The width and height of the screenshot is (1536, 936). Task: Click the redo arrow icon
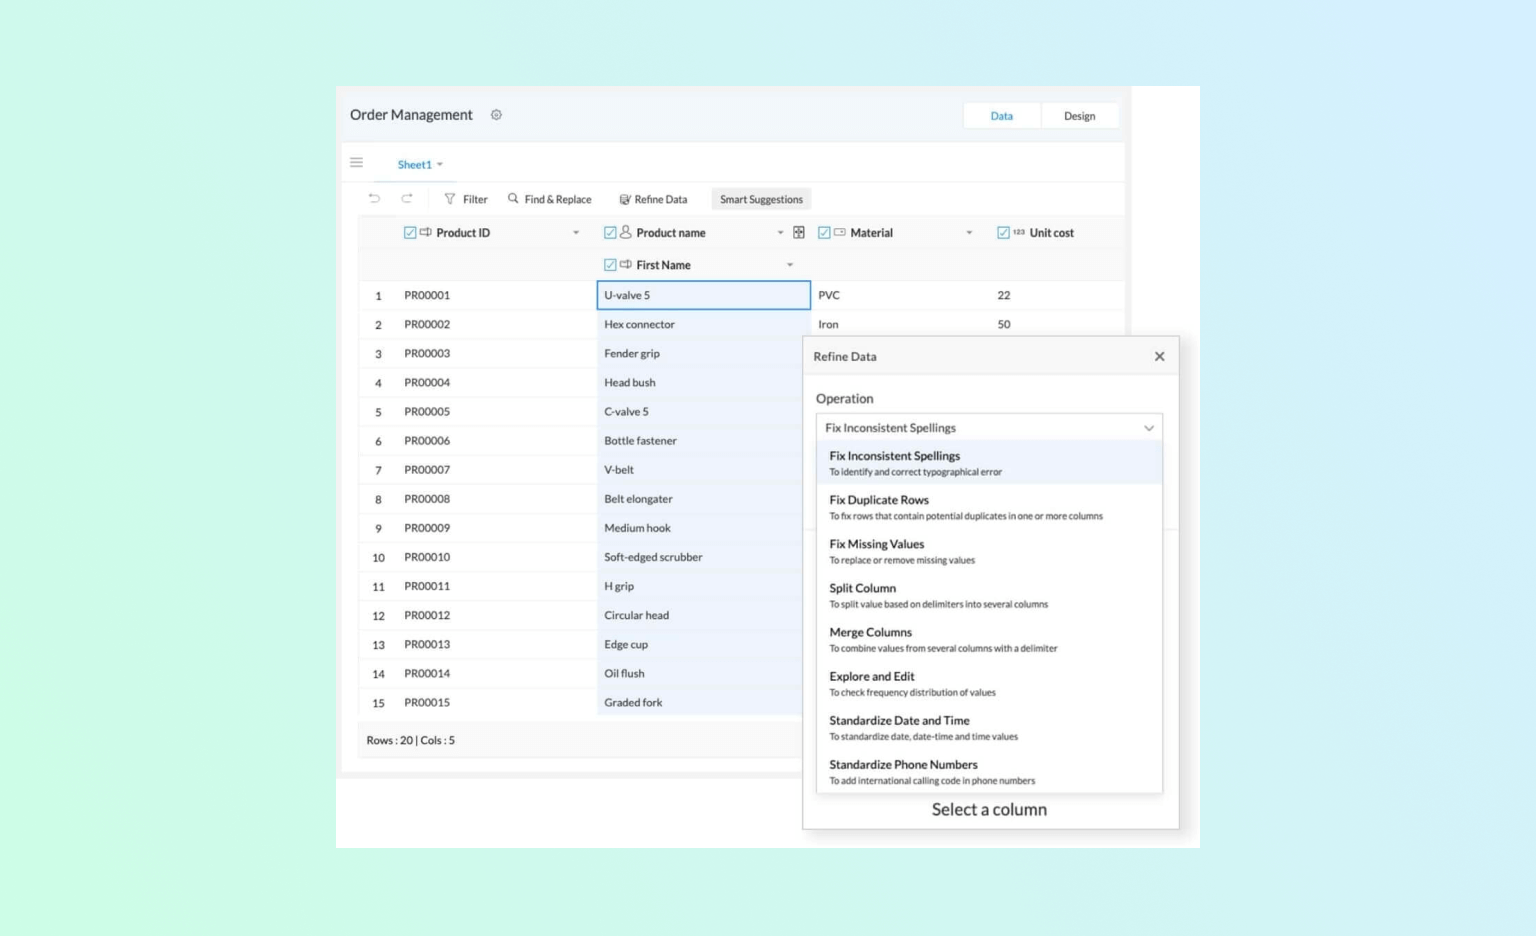(x=407, y=199)
